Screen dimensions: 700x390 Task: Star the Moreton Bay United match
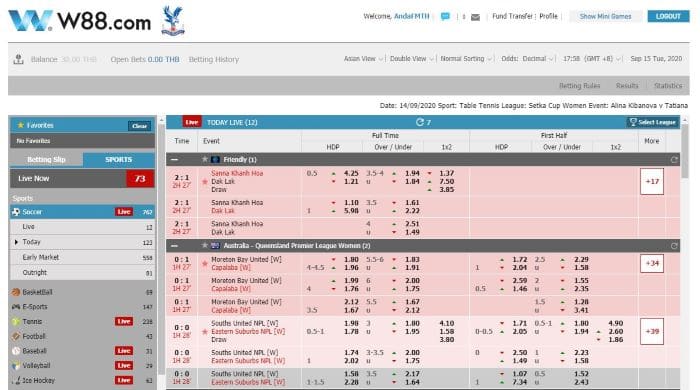tap(205, 264)
